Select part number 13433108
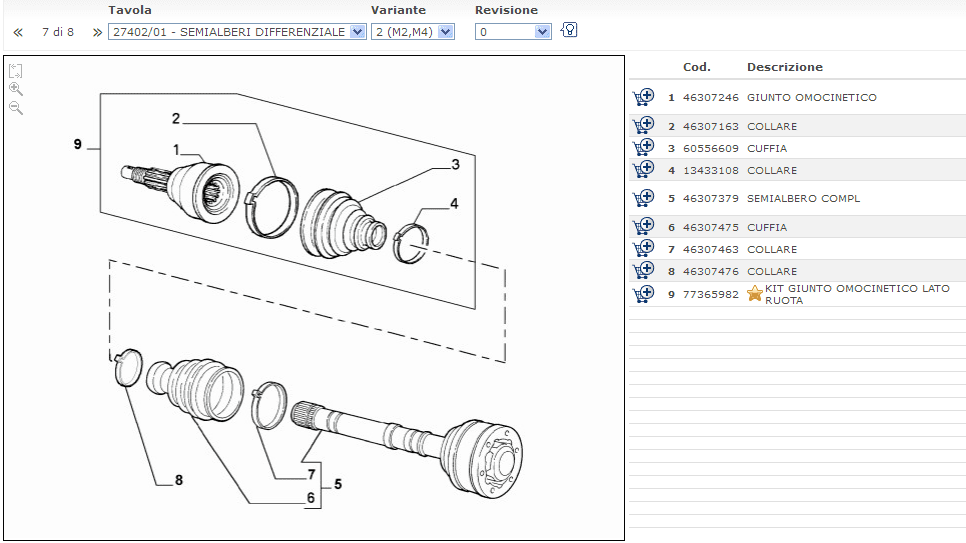 pyautogui.click(x=710, y=171)
